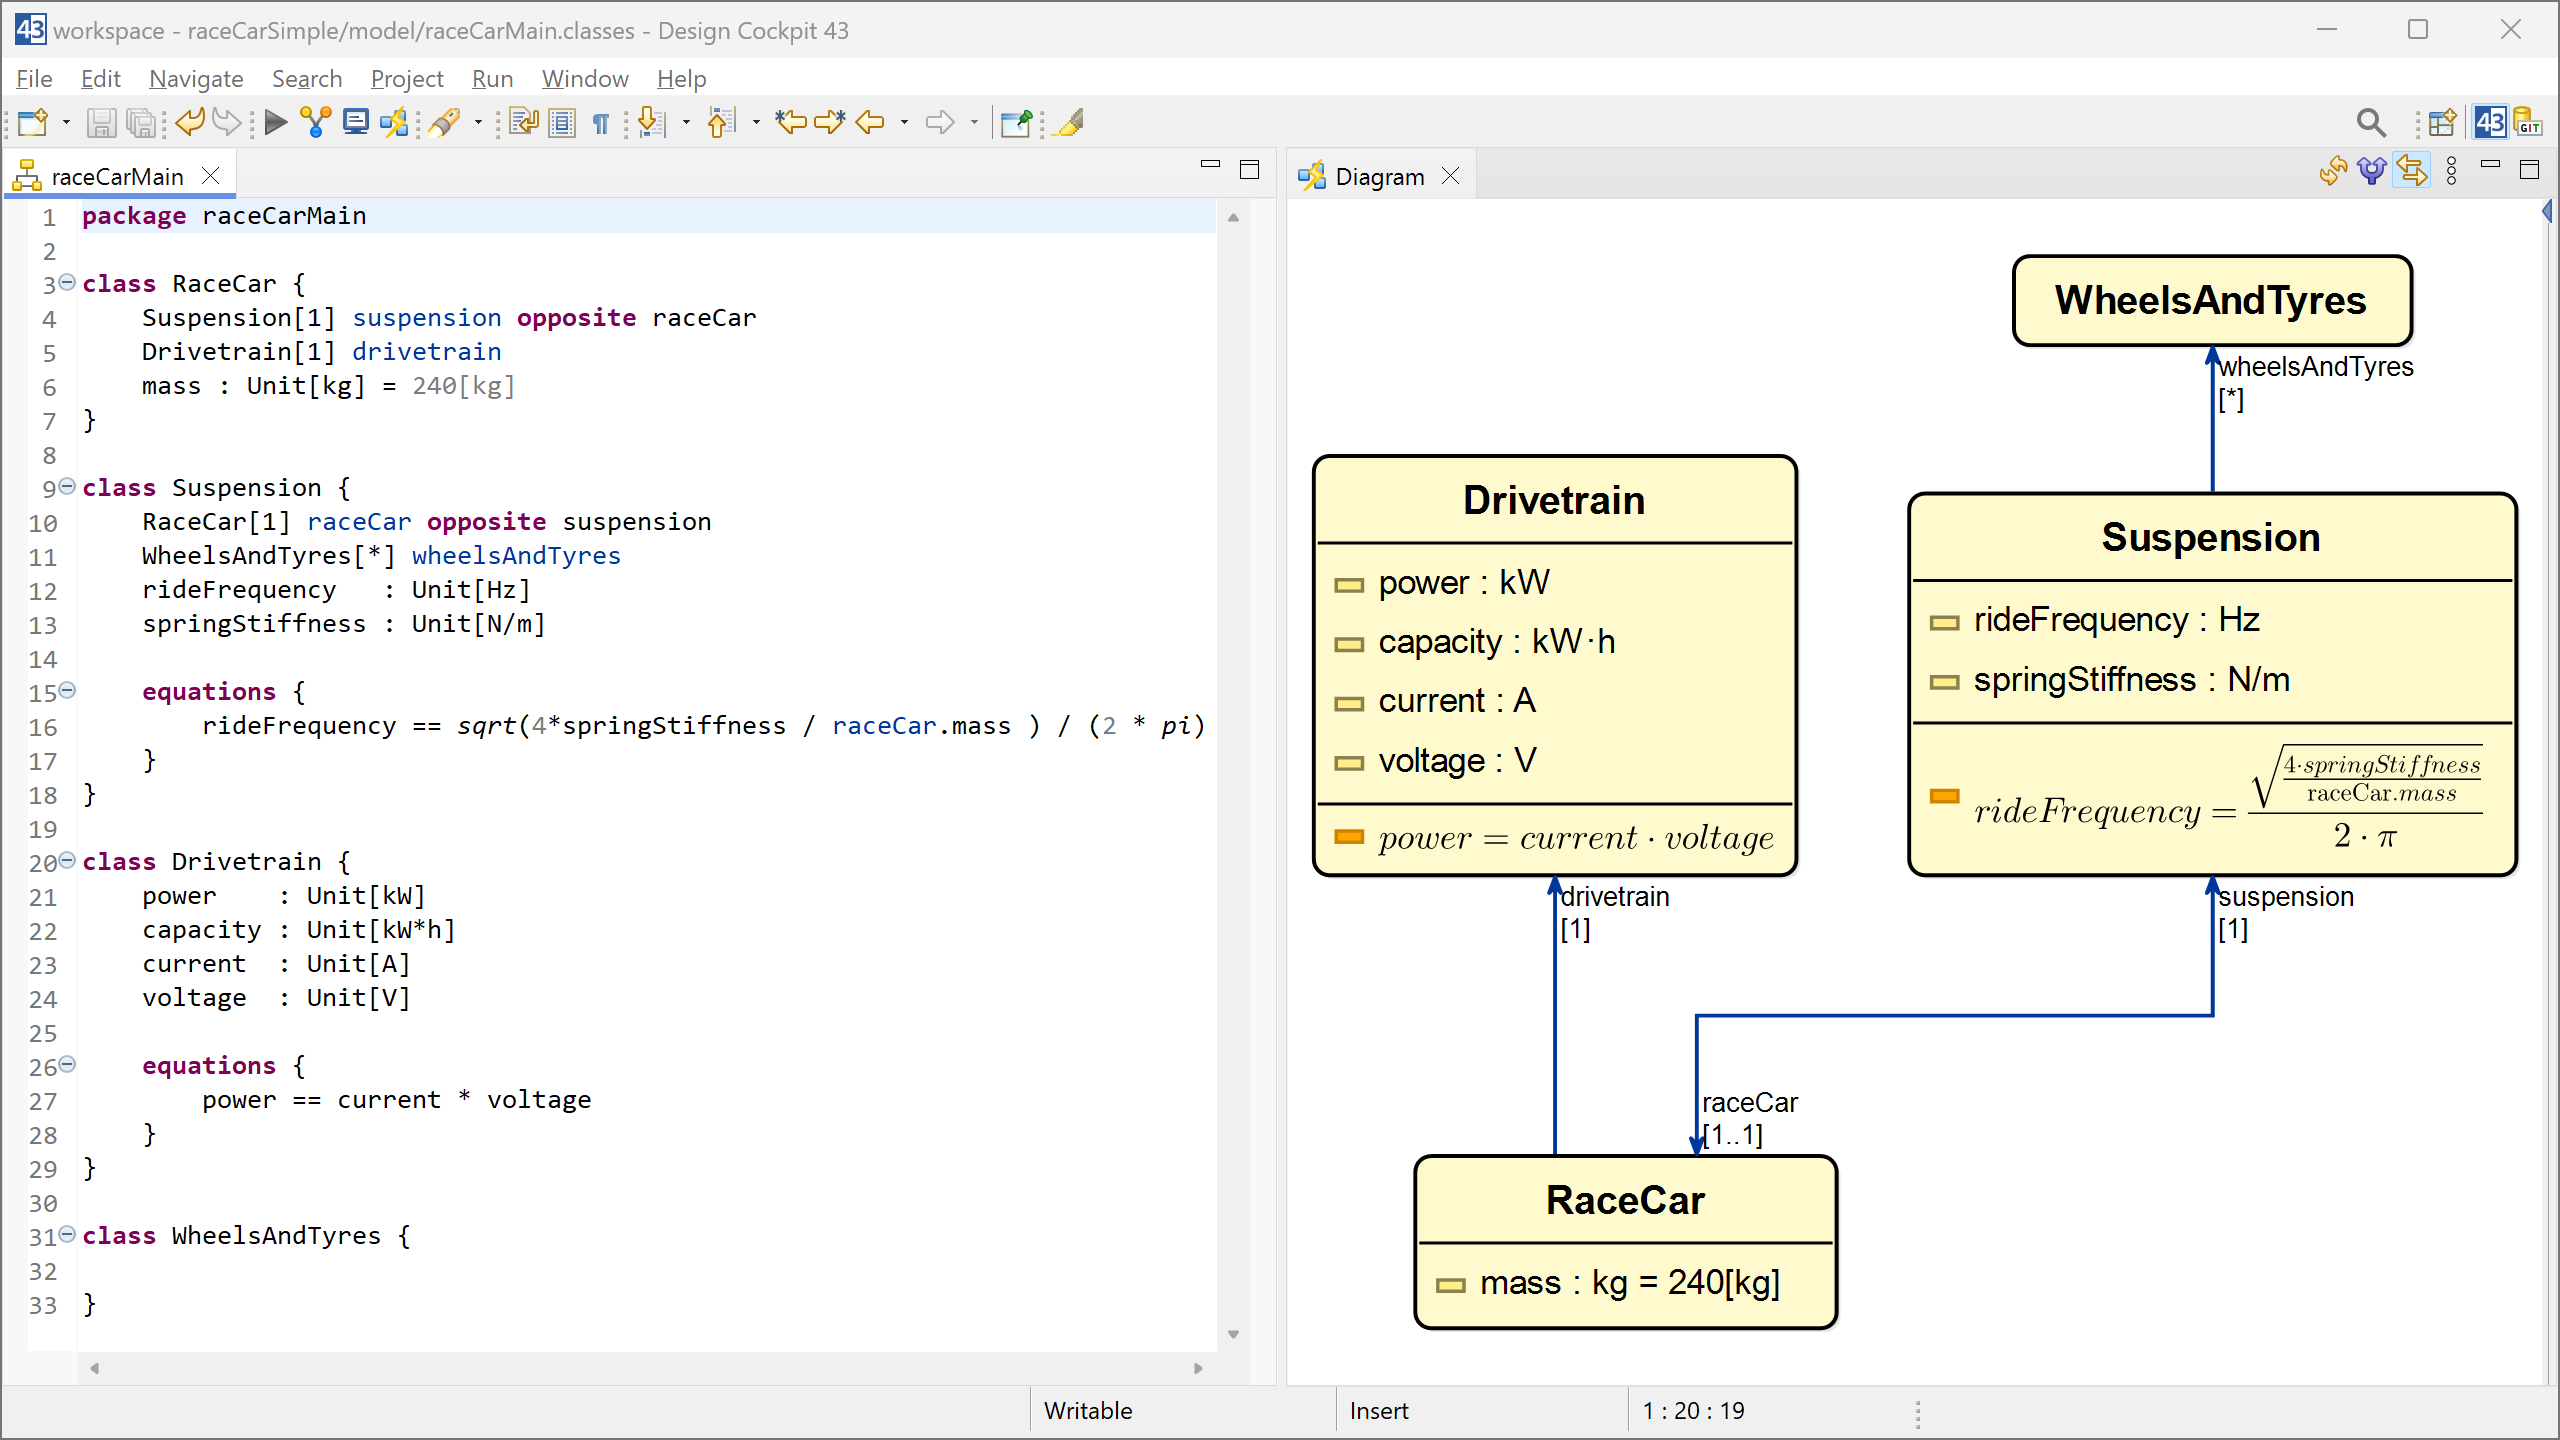Click the blue fork arrows icon in Diagram panel
This screenshot has width=2560, height=1440.
(2371, 172)
